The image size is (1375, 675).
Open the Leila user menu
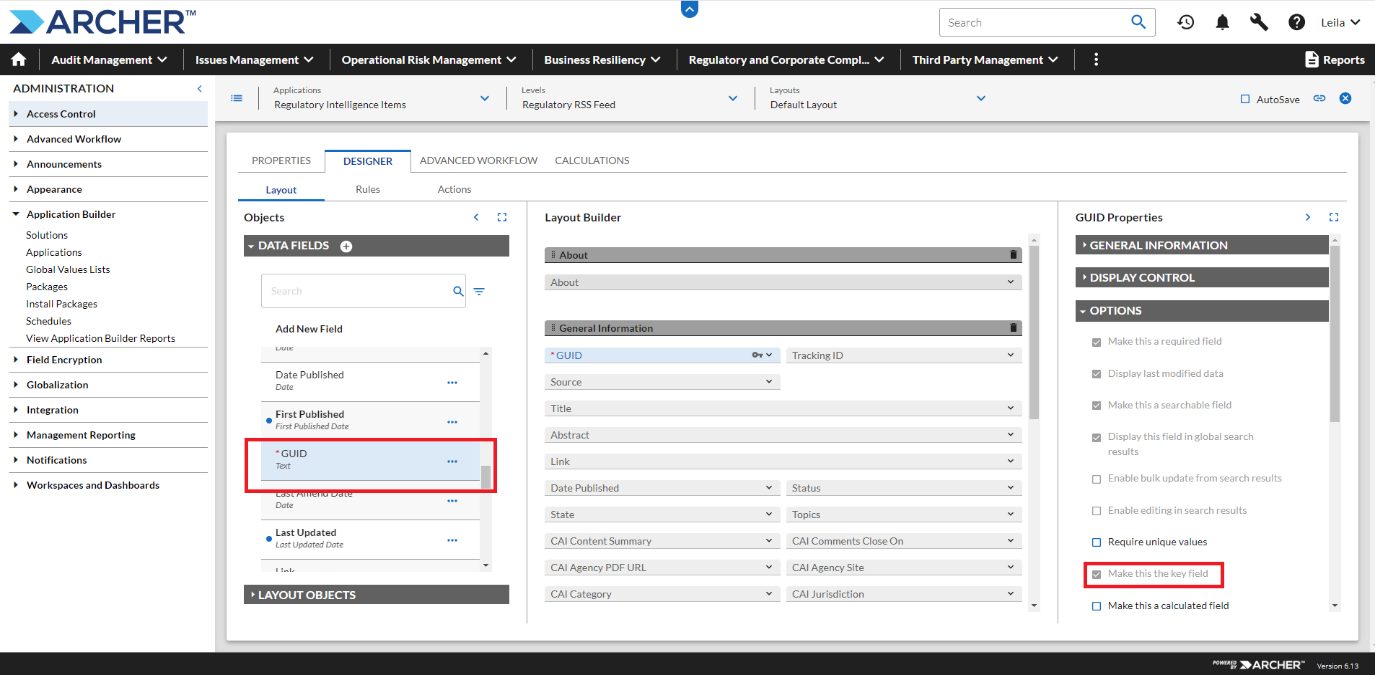click(x=1340, y=22)
